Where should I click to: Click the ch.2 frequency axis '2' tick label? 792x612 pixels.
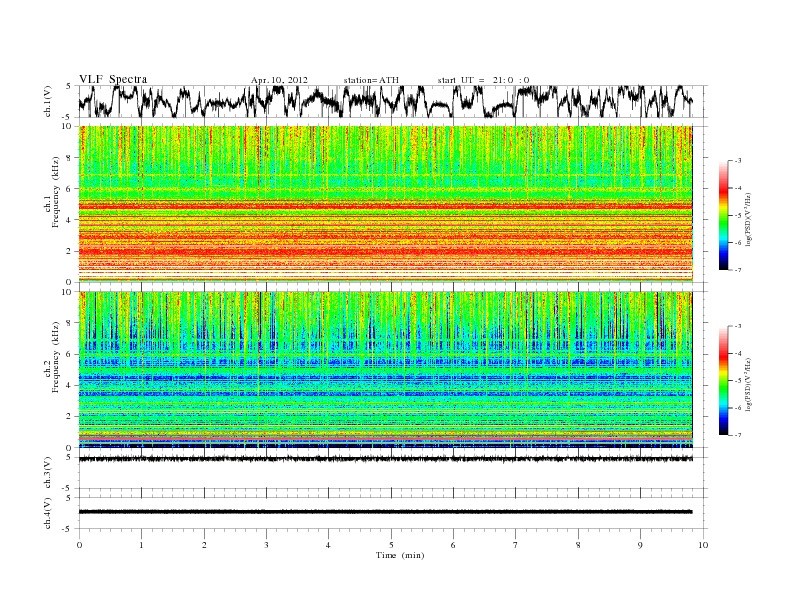pos(69,417)
